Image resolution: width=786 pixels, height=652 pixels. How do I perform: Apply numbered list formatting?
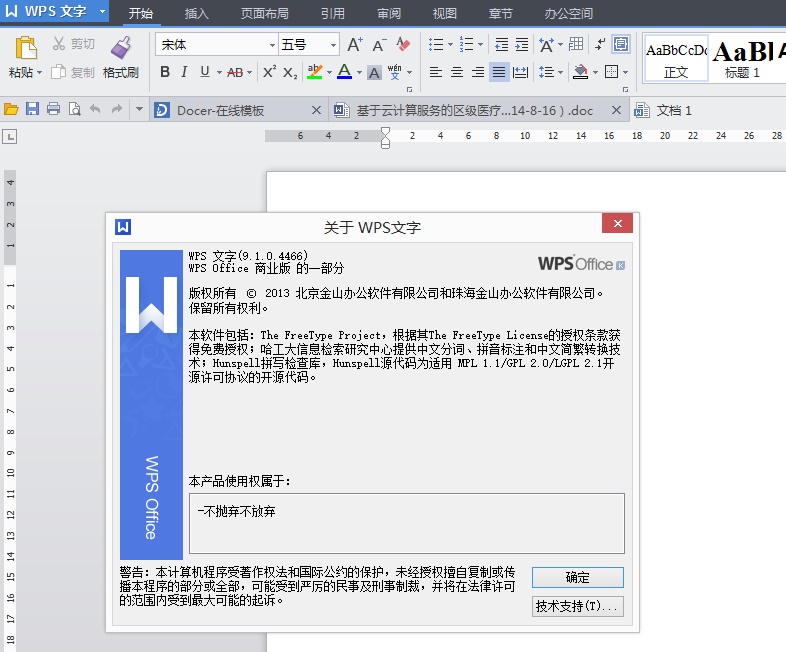click(x=466, y=45)
